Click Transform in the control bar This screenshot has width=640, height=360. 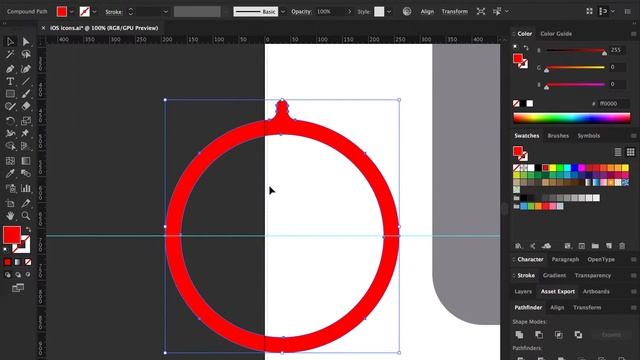pos(454,12)
